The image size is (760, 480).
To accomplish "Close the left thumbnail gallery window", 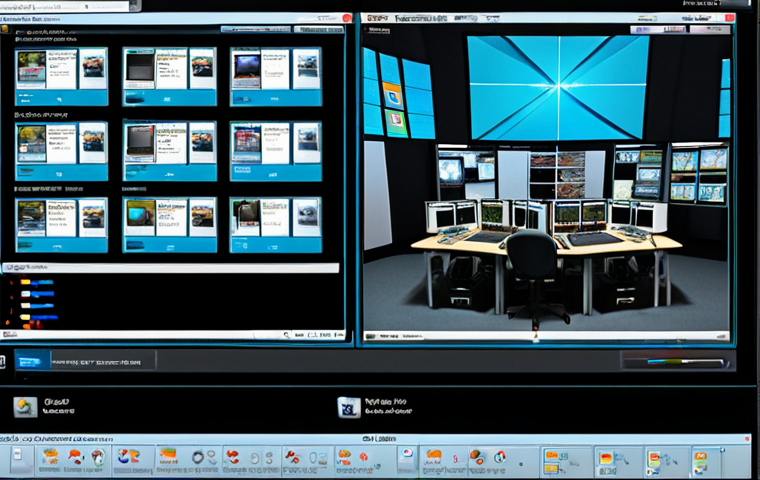I will point(347,18).
